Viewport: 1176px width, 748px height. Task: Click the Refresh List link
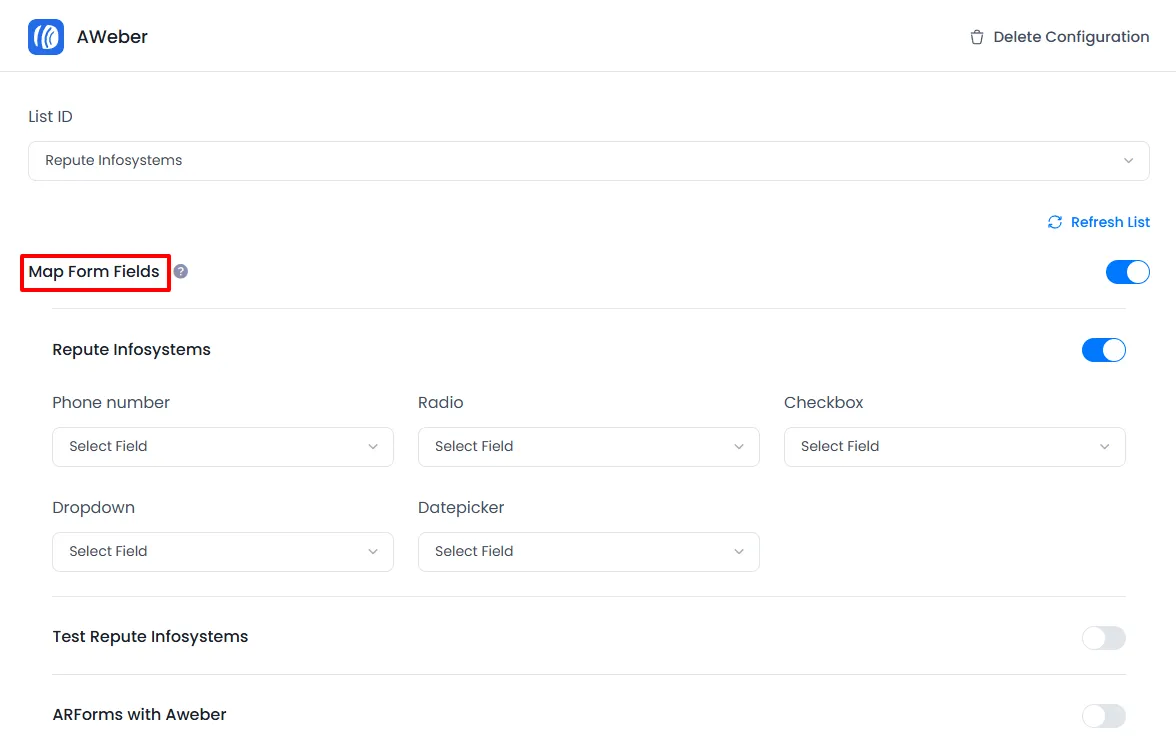pyautogui.click(x=1110, y=222)
